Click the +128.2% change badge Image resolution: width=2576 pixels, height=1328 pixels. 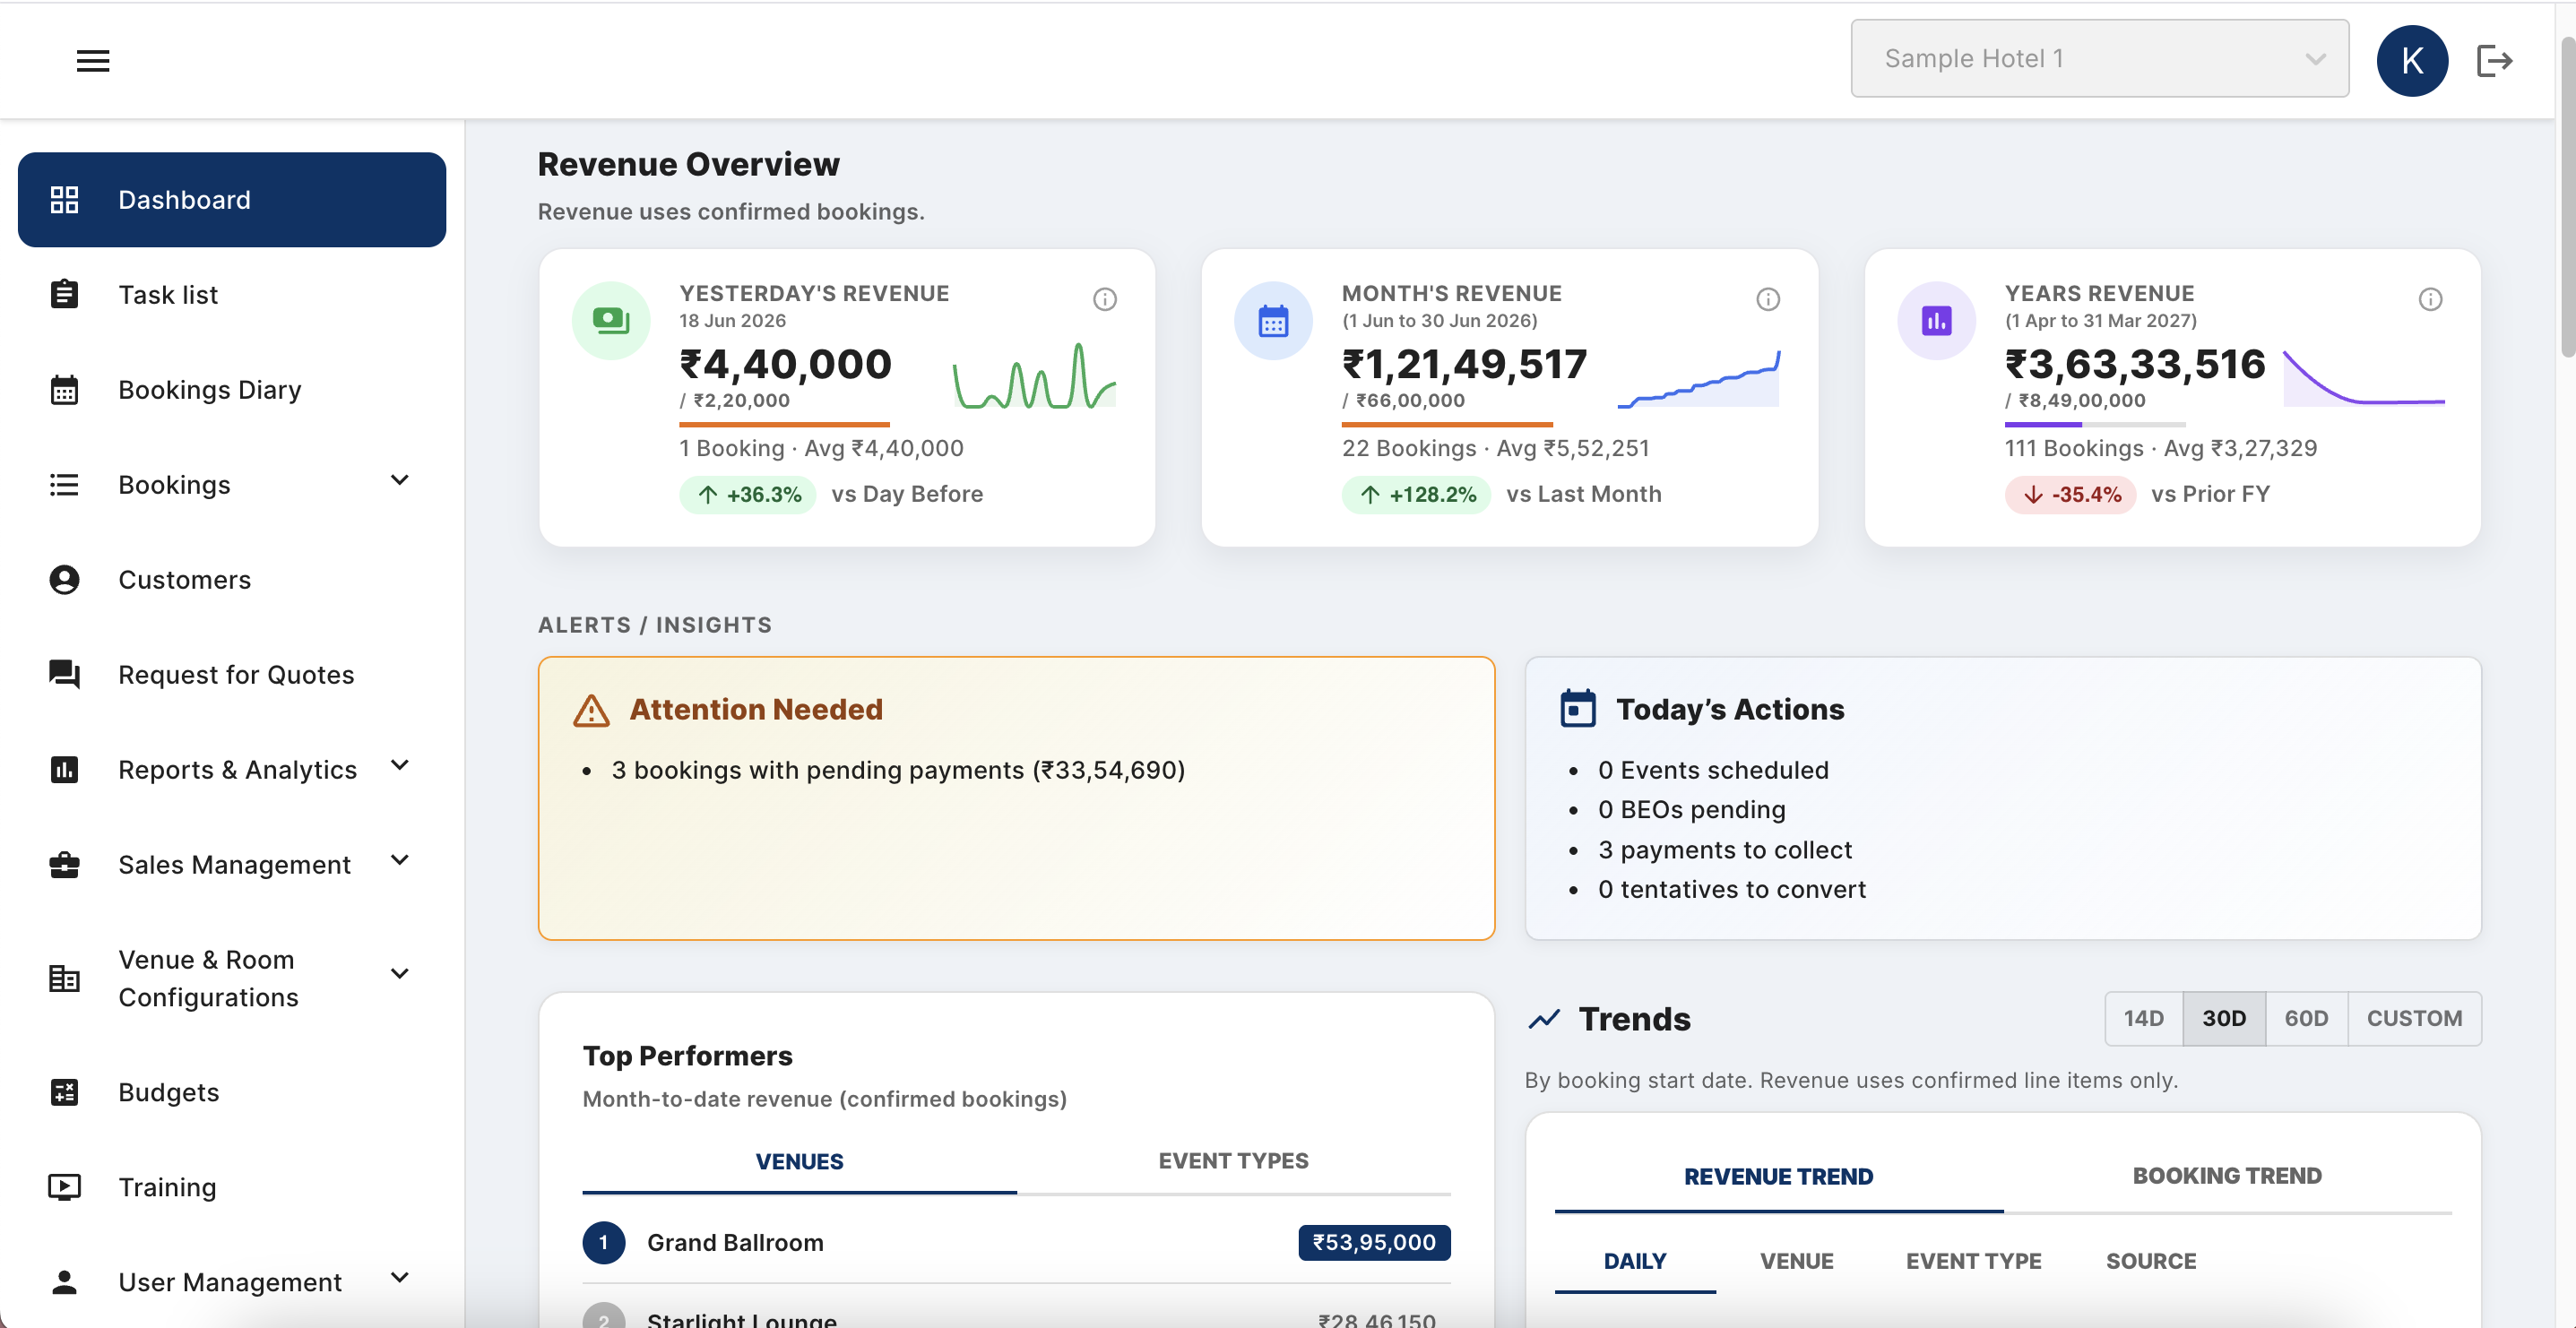1416,494
